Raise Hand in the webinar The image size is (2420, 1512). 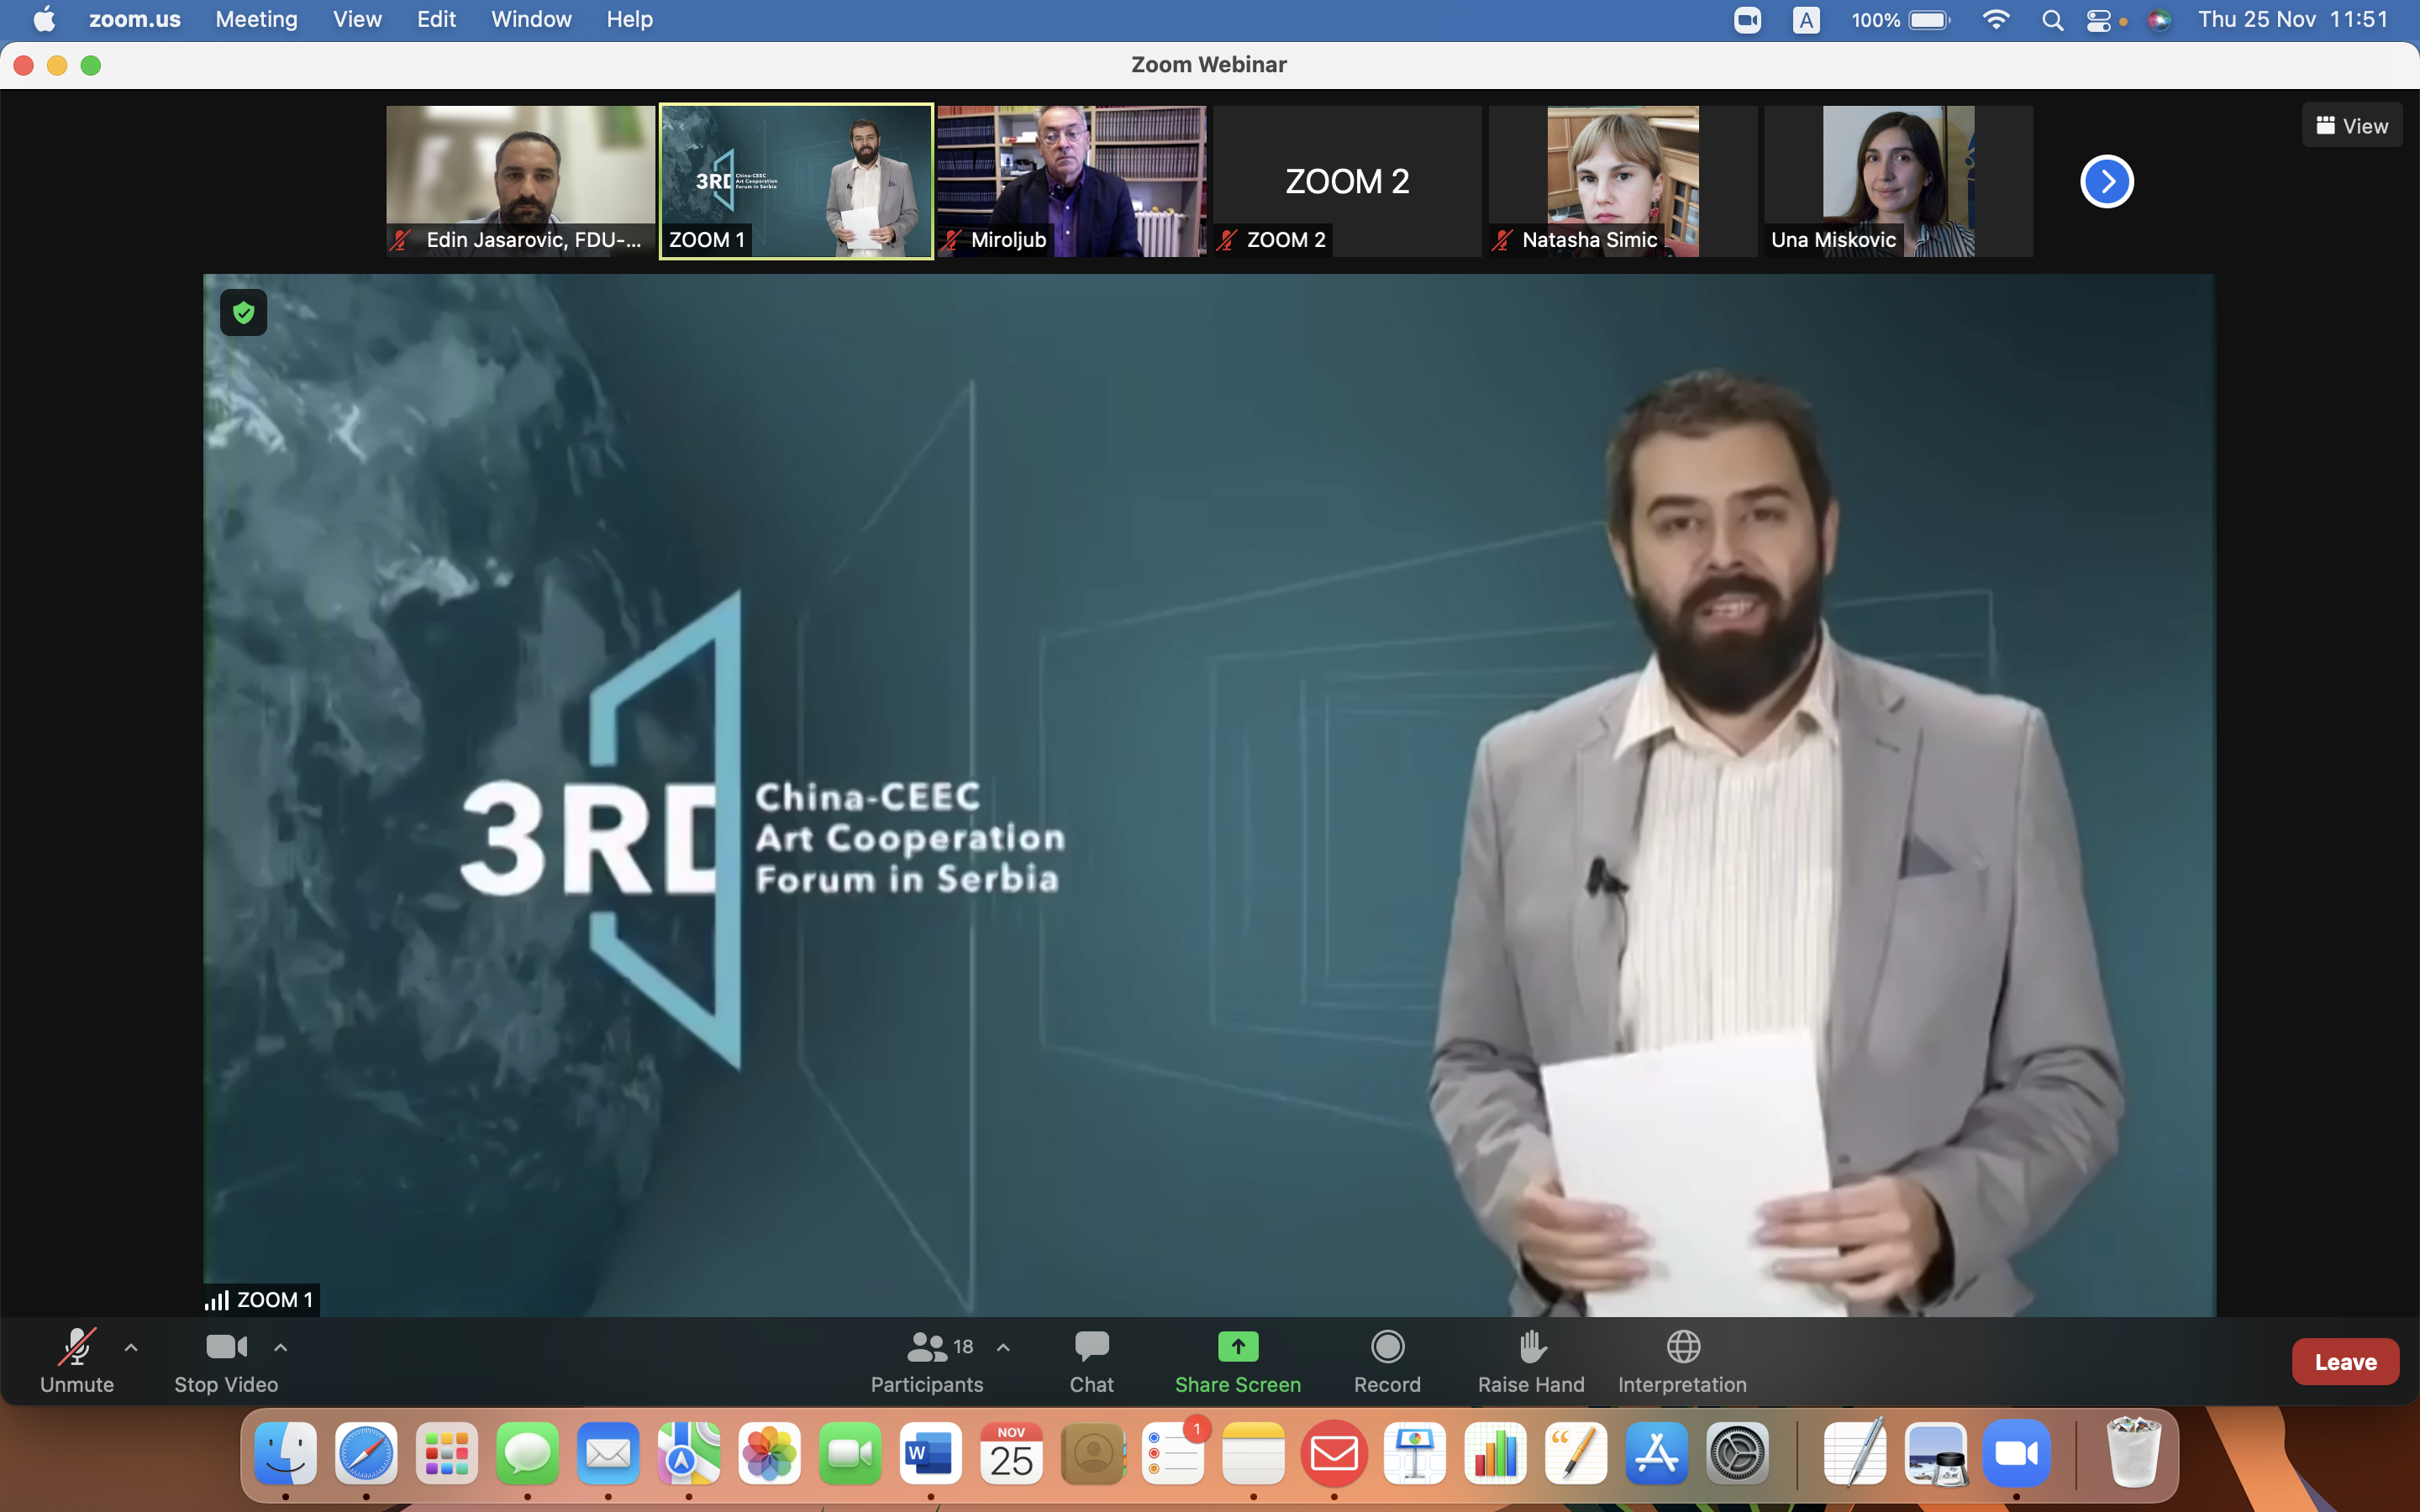point(1531,1361)
